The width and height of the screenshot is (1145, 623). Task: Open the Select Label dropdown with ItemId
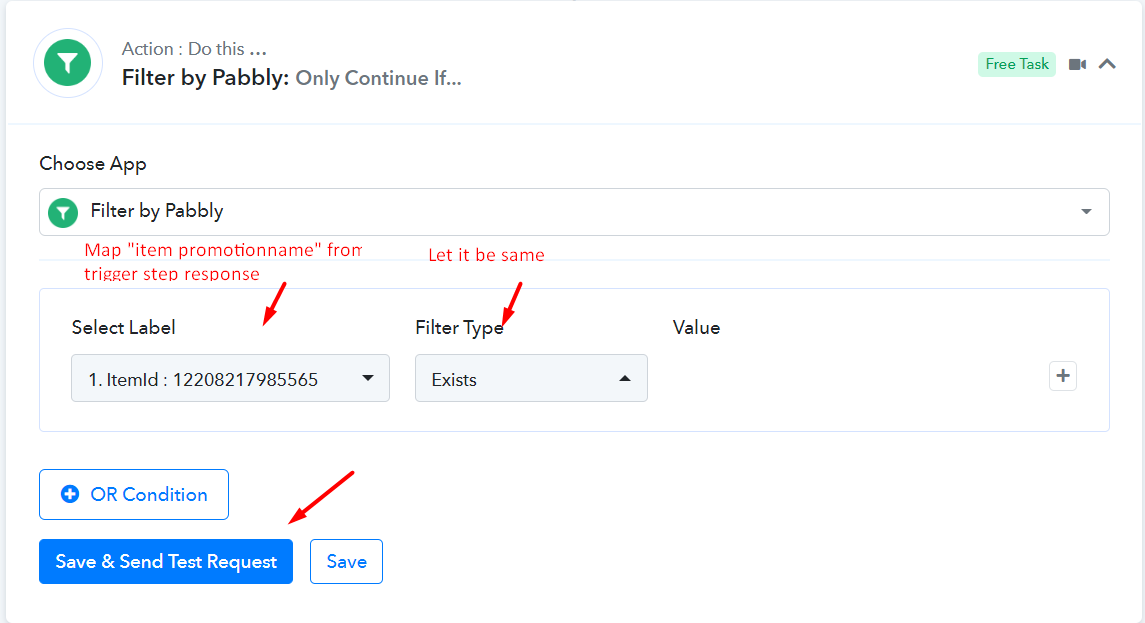click(230, 378)
